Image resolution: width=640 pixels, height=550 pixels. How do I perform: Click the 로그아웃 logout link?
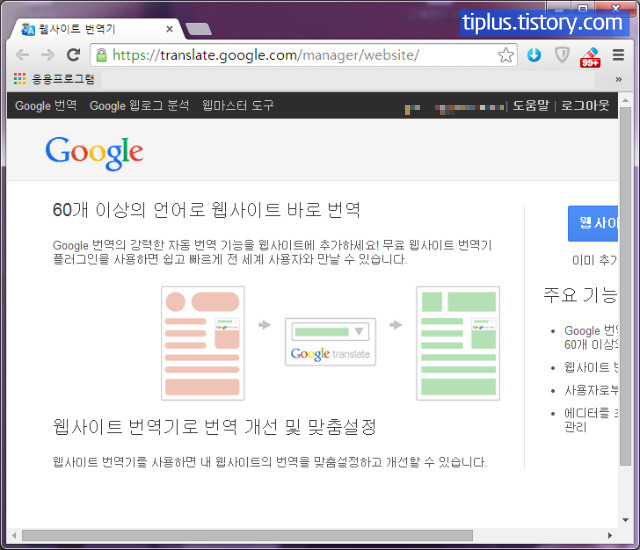click(585, 105)
